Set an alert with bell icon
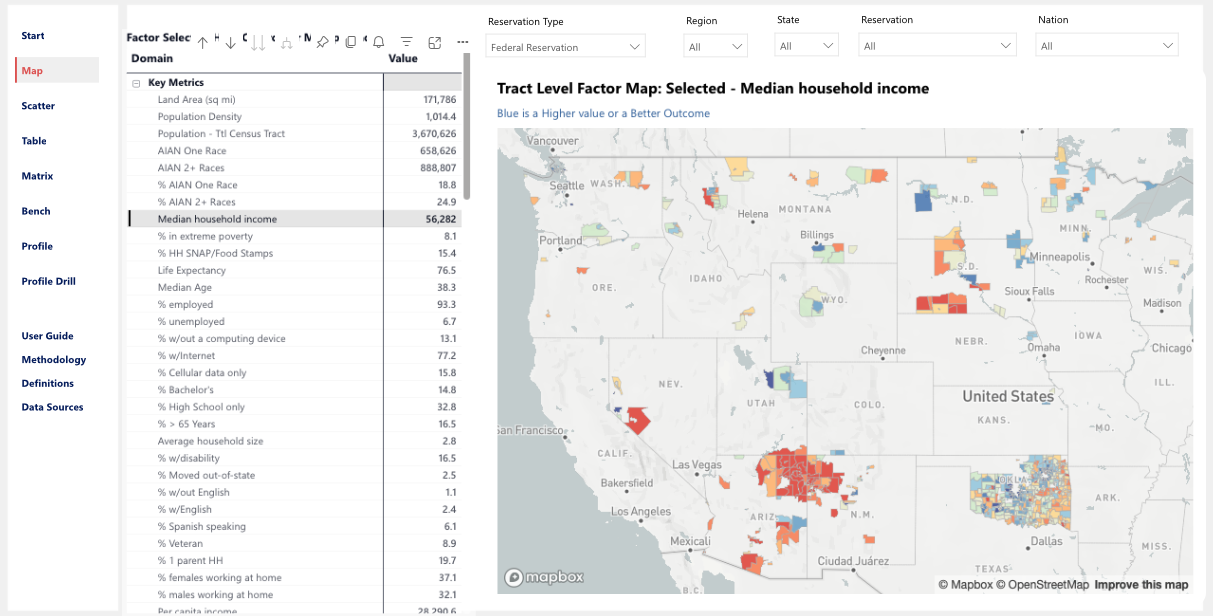 378,42
